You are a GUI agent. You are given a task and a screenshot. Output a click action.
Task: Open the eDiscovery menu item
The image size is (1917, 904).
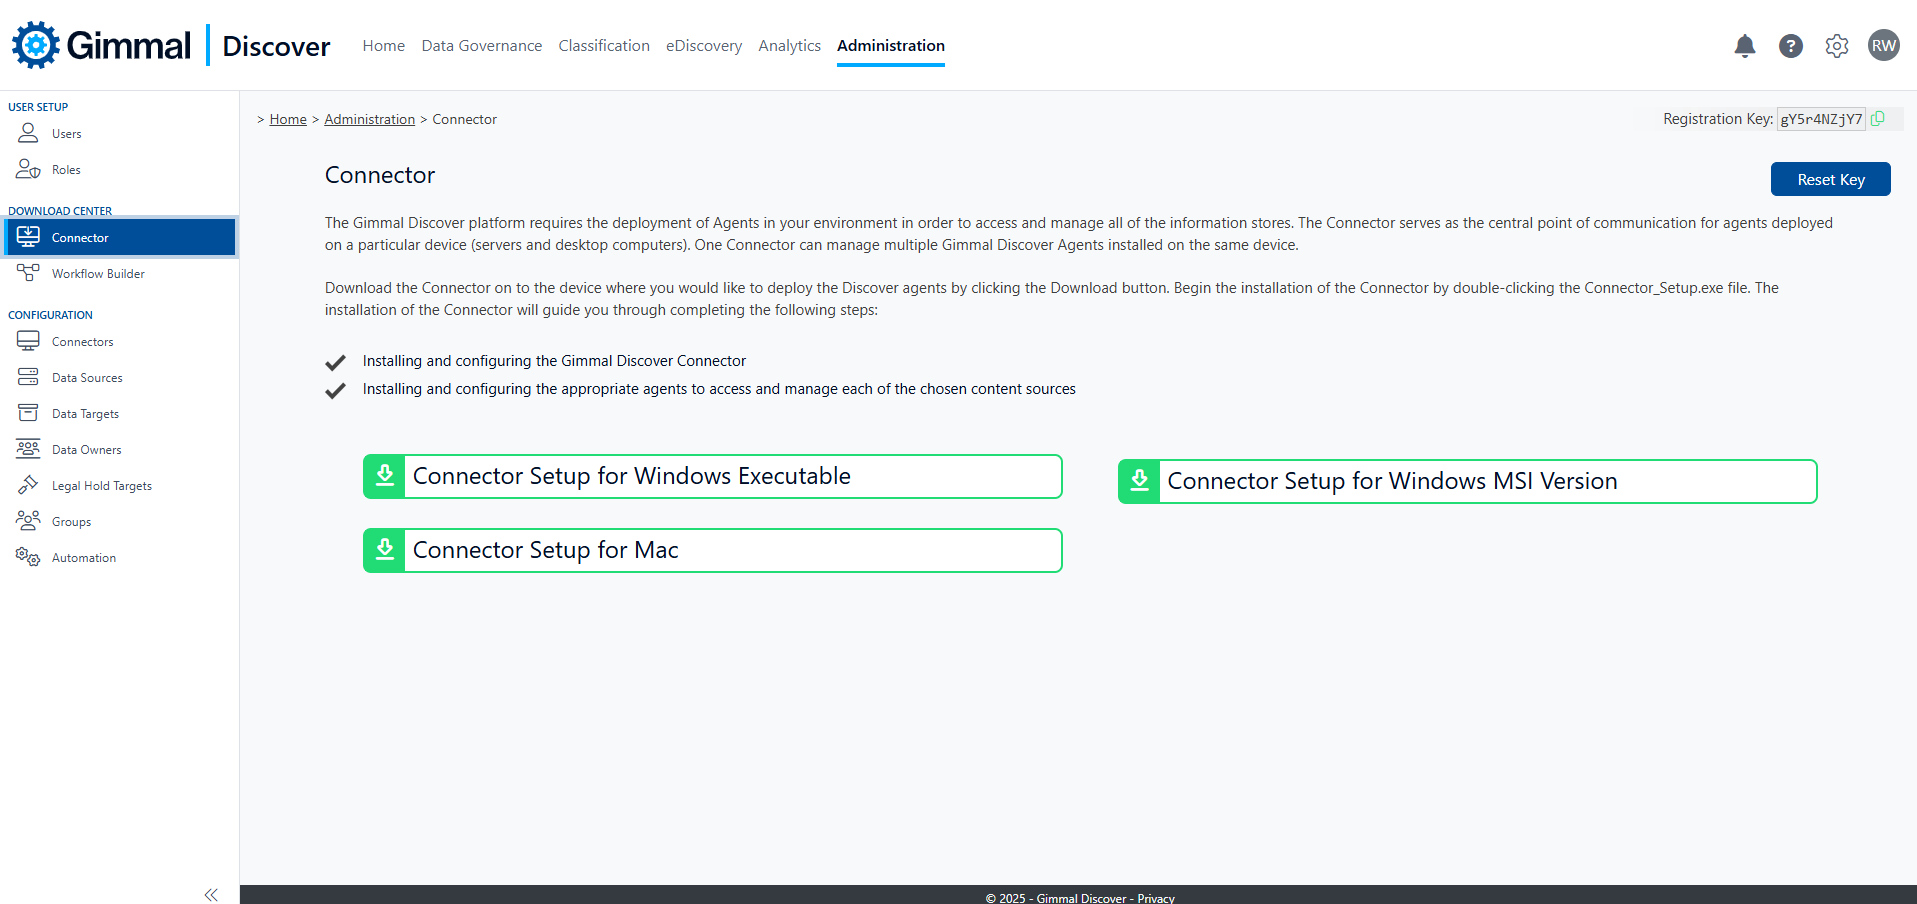point(703,46)
